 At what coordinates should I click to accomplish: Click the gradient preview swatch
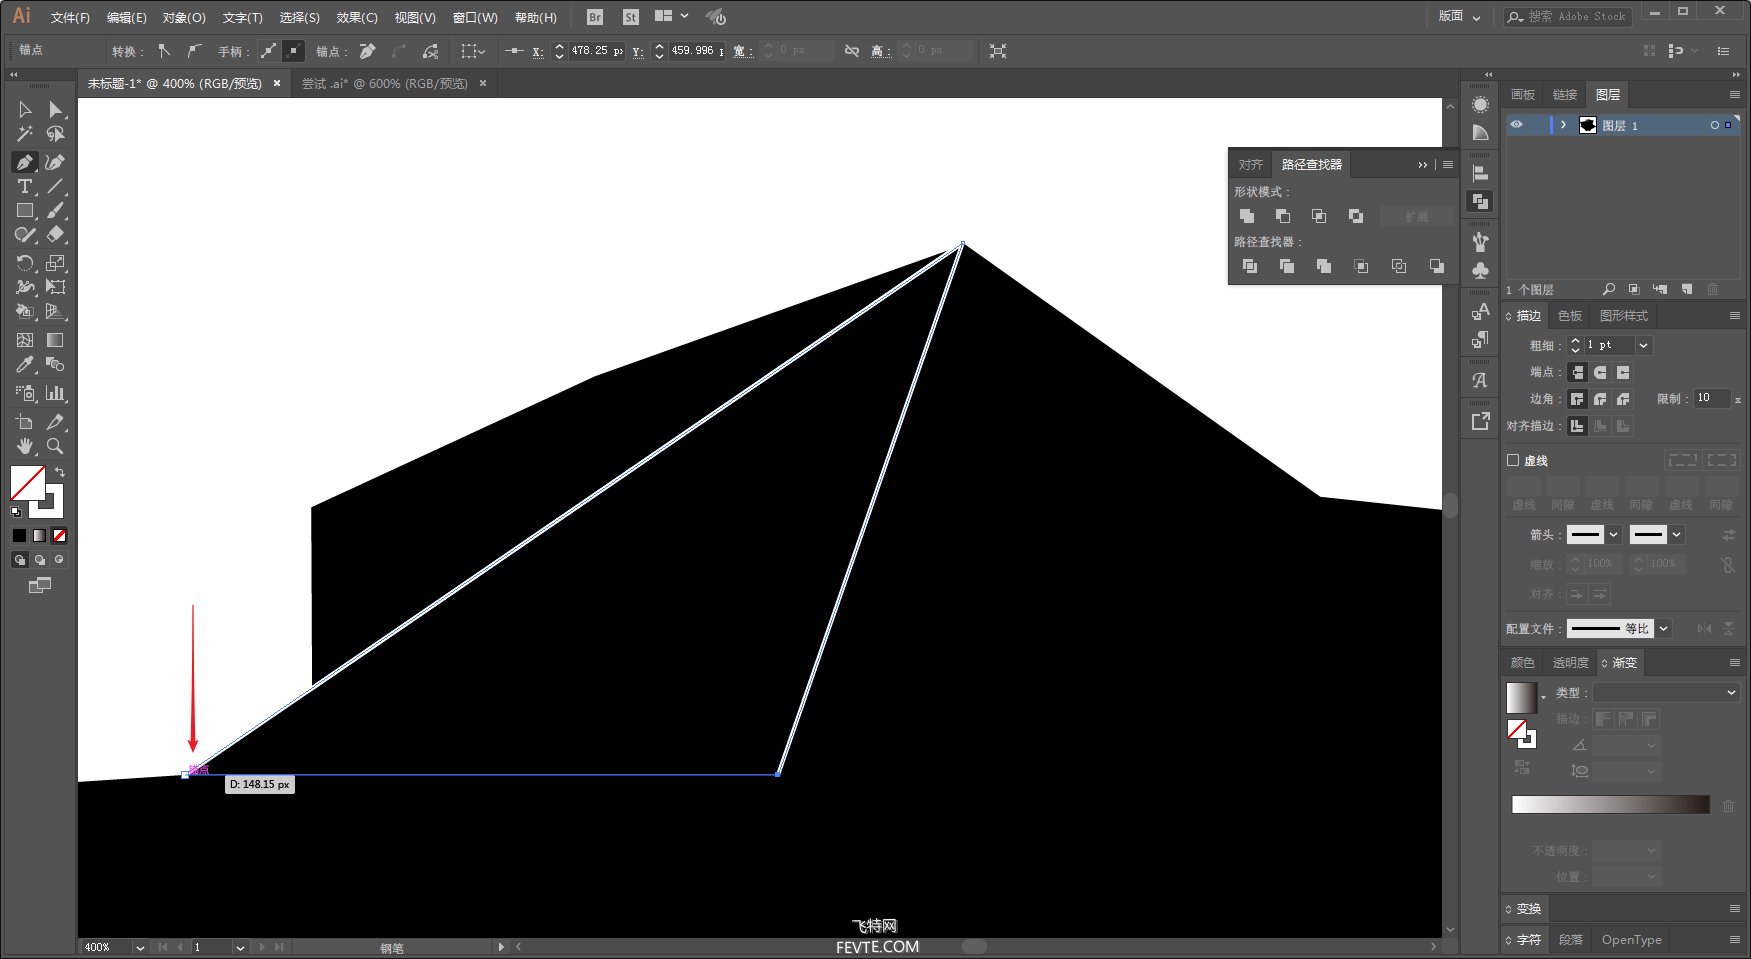click(x=1521, y=697)
